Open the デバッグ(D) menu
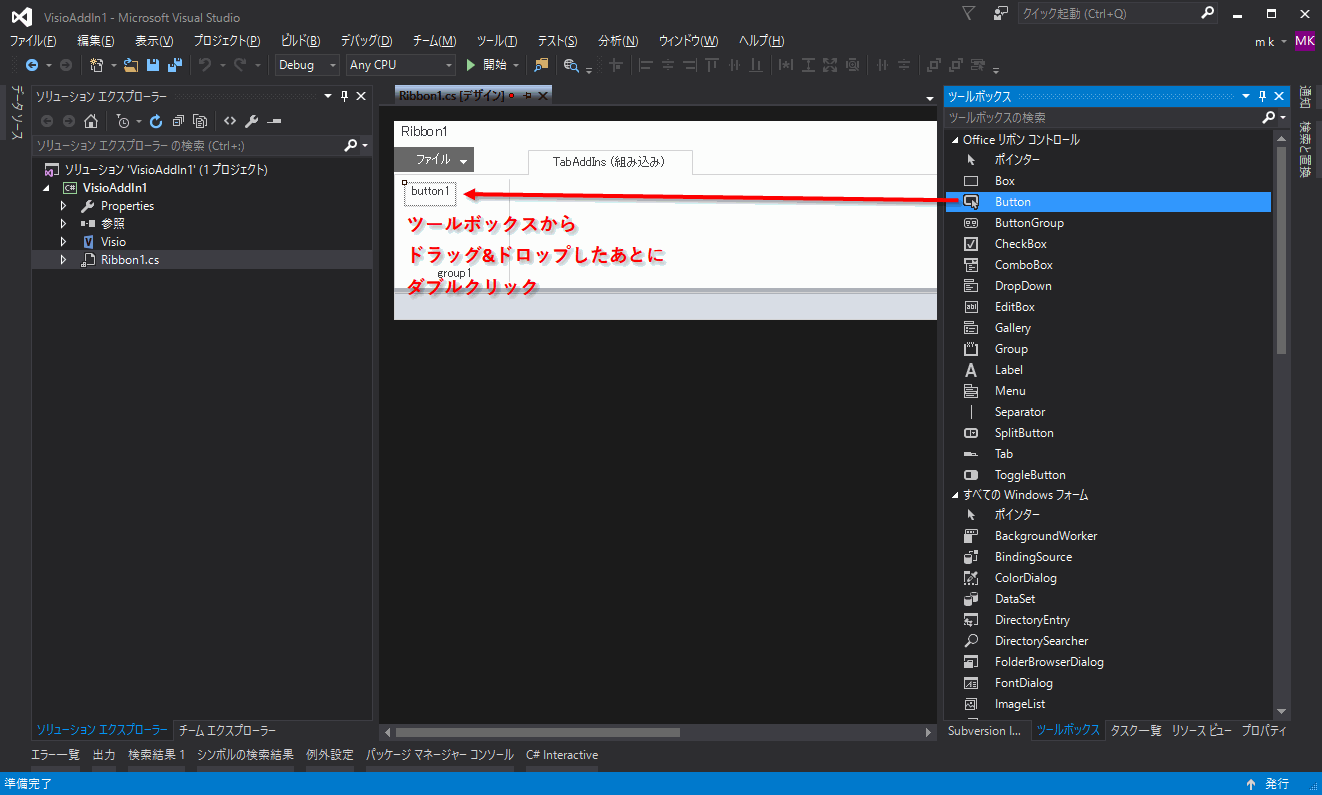 [366, 41]
